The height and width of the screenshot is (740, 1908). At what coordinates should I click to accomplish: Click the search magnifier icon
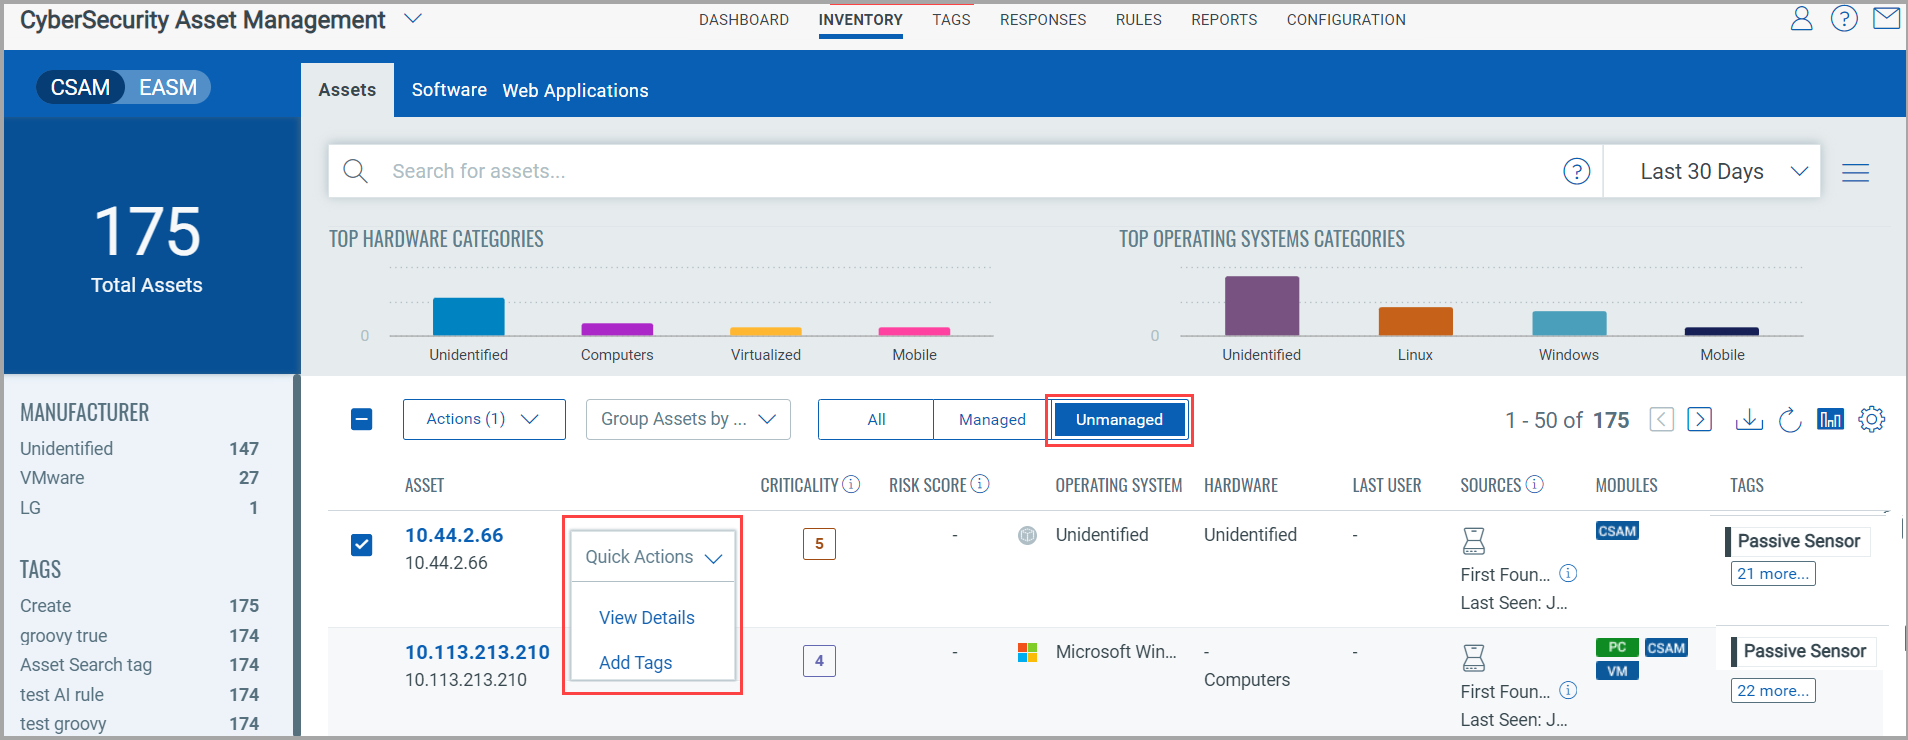355,171
